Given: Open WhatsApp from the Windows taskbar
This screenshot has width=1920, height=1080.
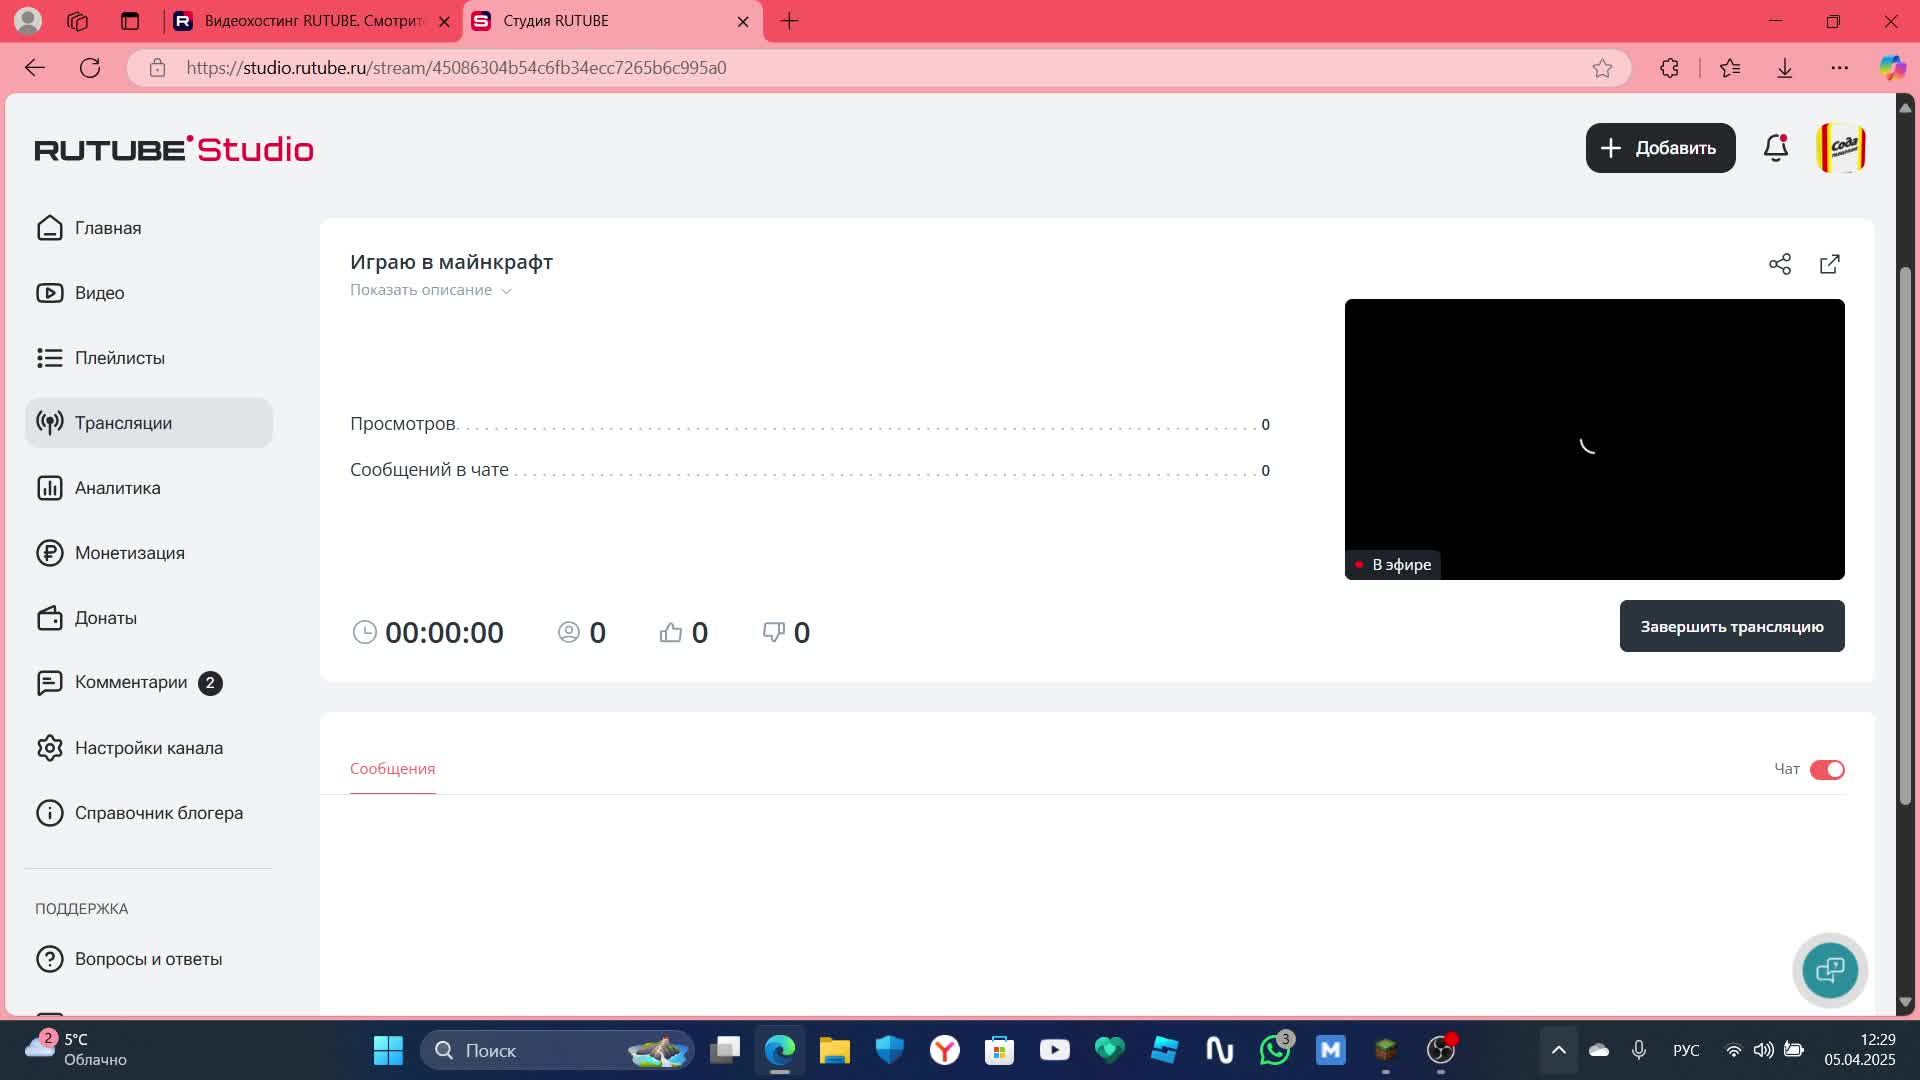Looking at the screenshot, I should point(1274,1050).
